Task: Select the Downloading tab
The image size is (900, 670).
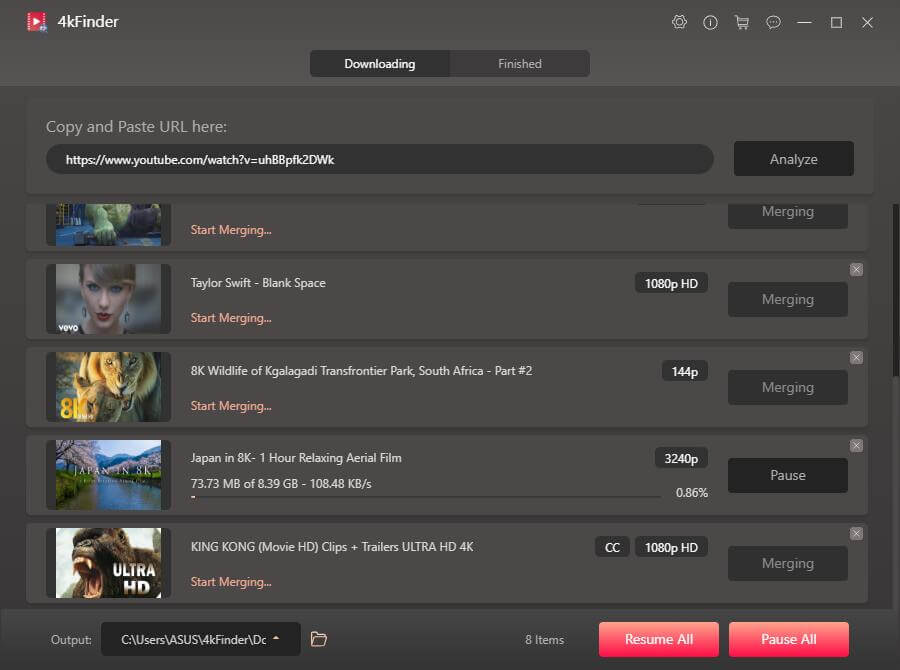Action: [380, 64]
